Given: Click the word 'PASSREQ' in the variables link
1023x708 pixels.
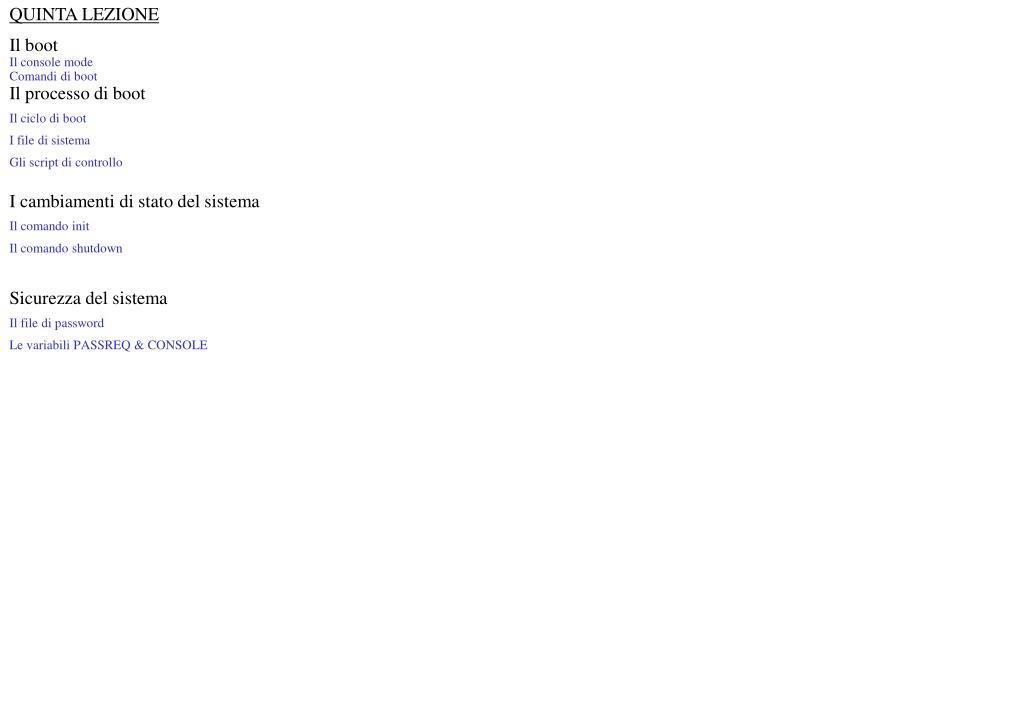Looking at the screenshot, I should 102,345.
